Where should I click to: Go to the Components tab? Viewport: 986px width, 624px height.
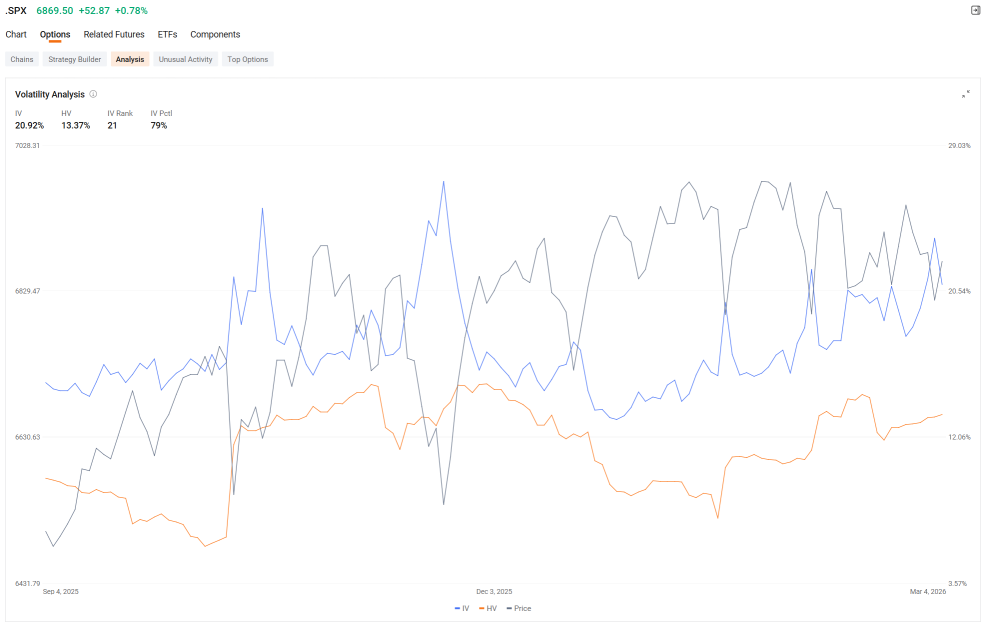click(215, 35)
